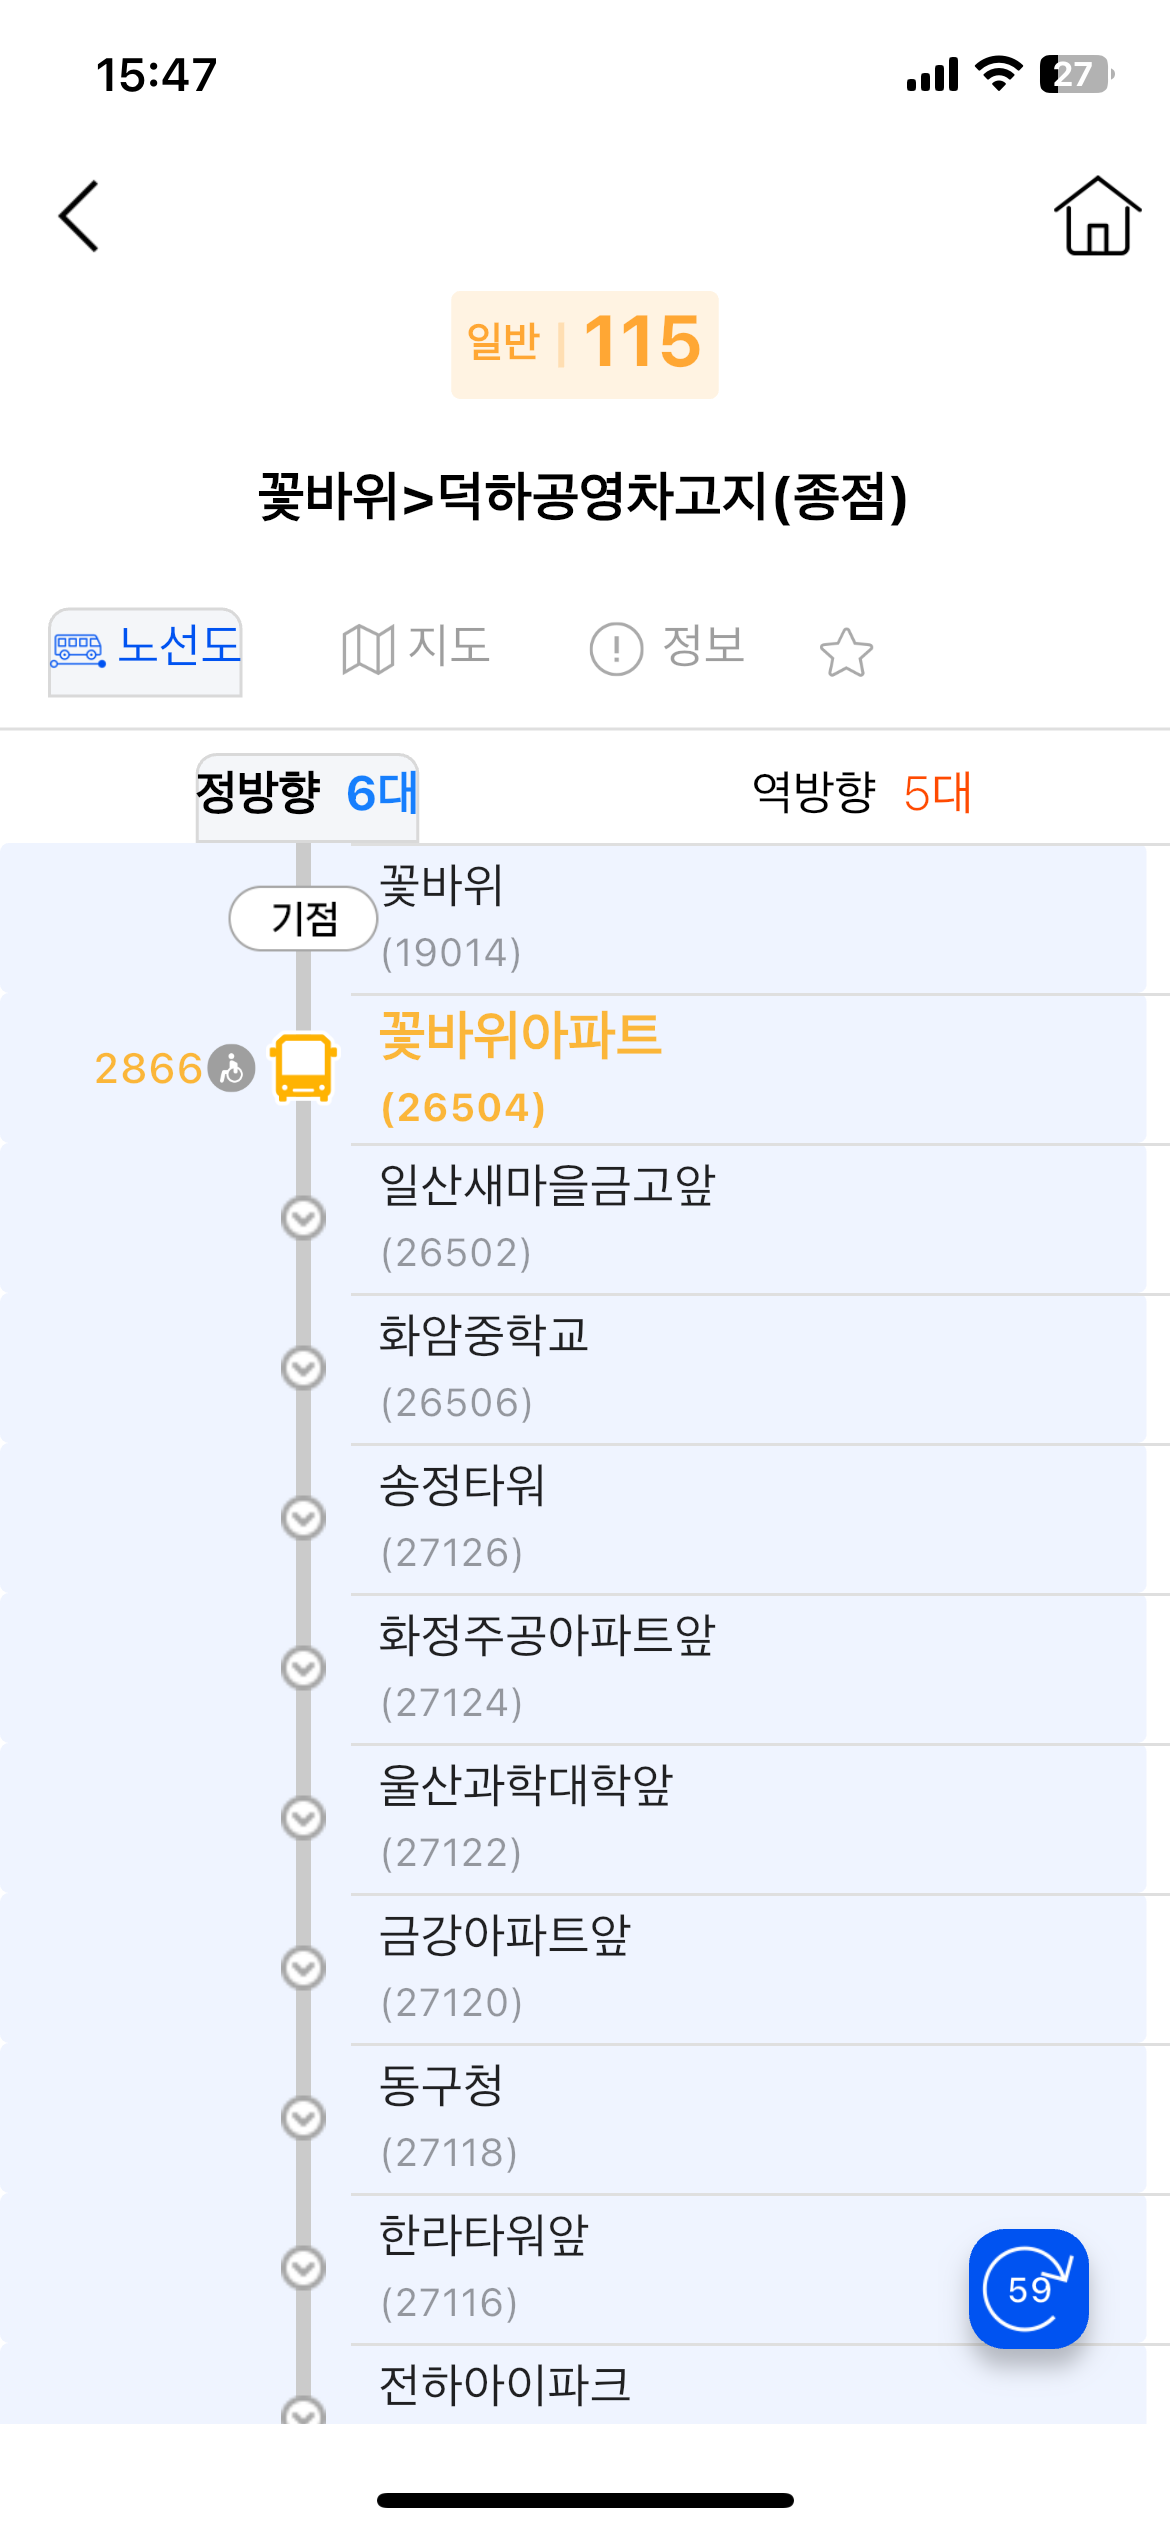1170x2532 pixels.
Task: Tap the yellow bus icon at 꽃바위아파트
Action: (304, 1068)
